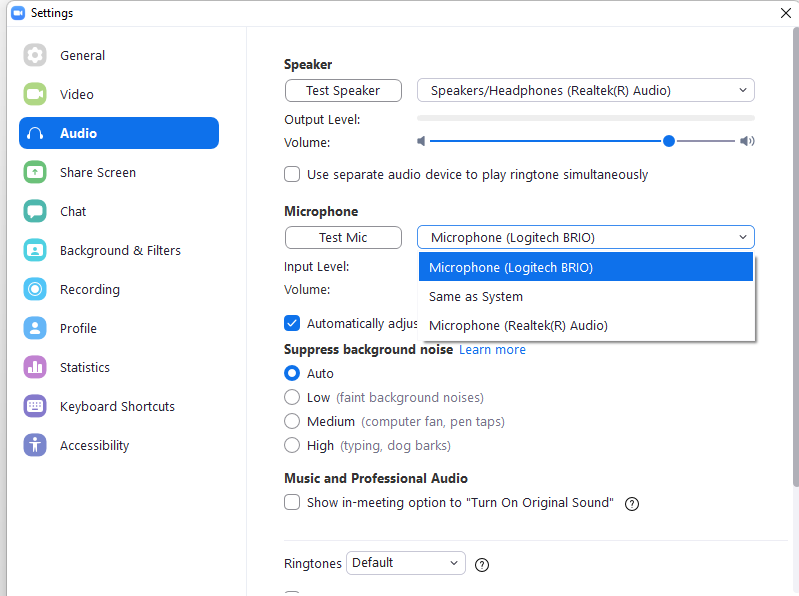Click the speaker Volume slider handle
Screen dimensions: 799x596
[669, 141]
